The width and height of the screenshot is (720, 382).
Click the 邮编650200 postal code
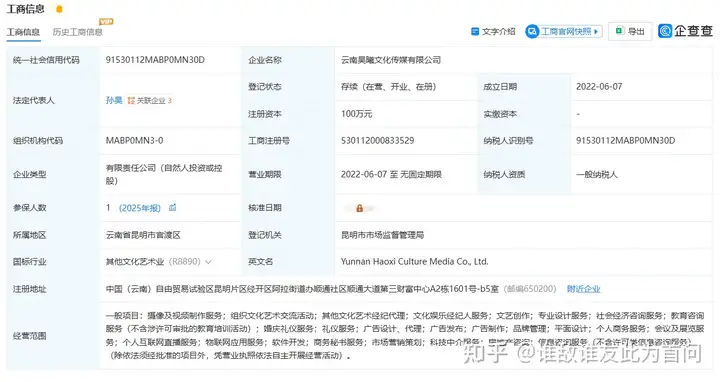click(x=530, y=289)
